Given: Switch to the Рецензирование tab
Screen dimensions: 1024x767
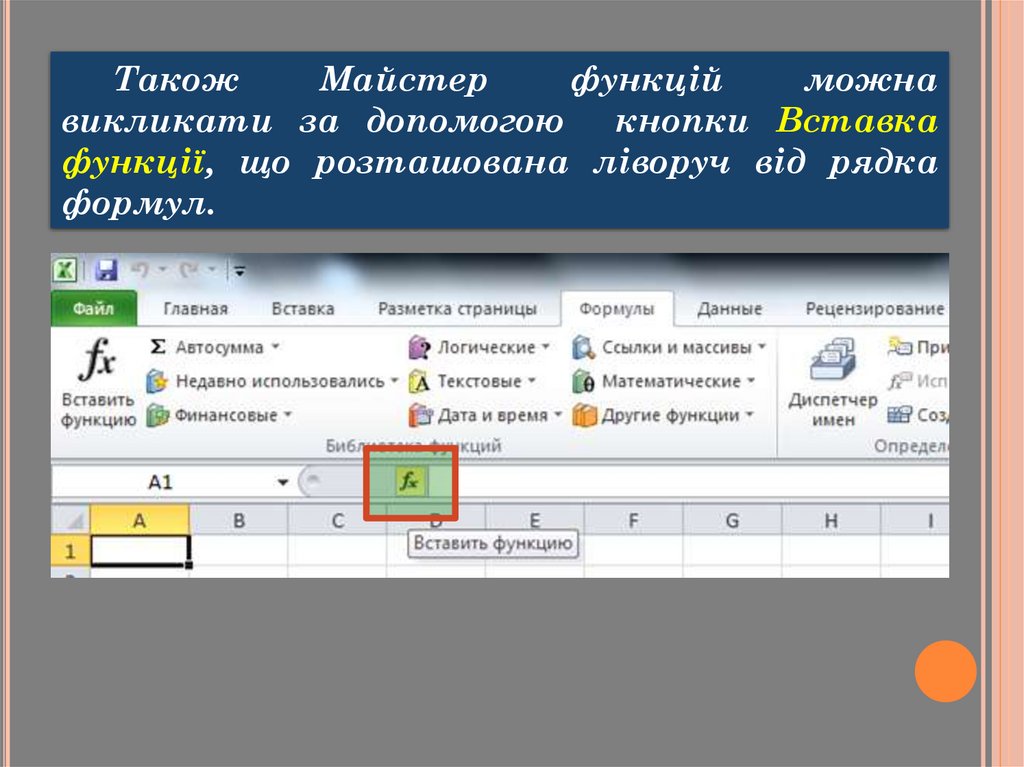Looking at the screenshot, I should 874,308.
